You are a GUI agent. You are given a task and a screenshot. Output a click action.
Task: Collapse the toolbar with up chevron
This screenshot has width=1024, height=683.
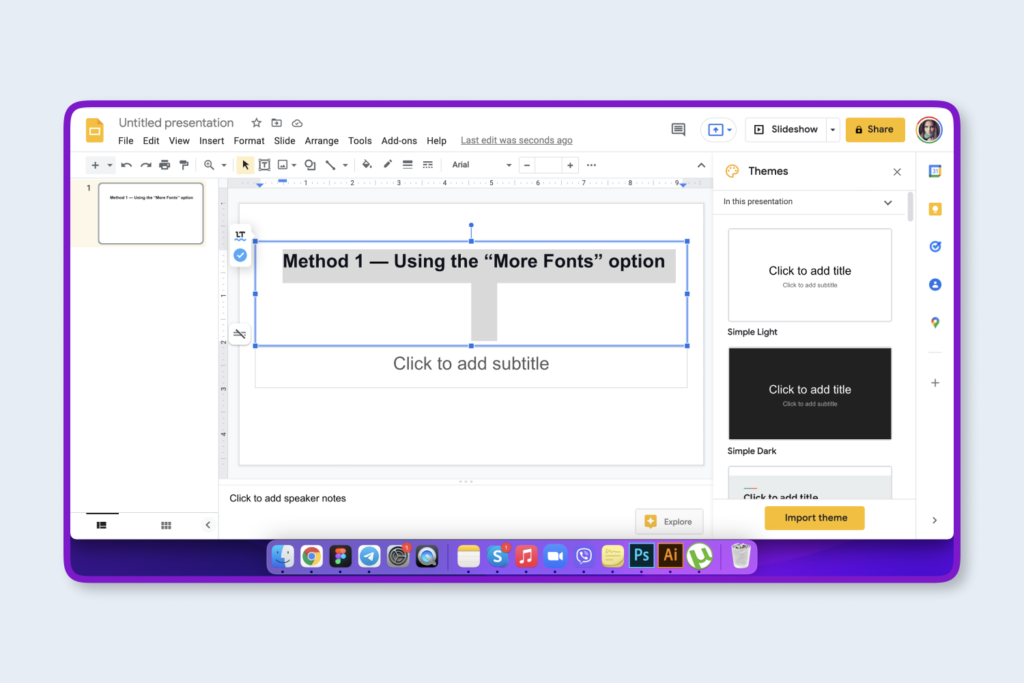(701, 165)
